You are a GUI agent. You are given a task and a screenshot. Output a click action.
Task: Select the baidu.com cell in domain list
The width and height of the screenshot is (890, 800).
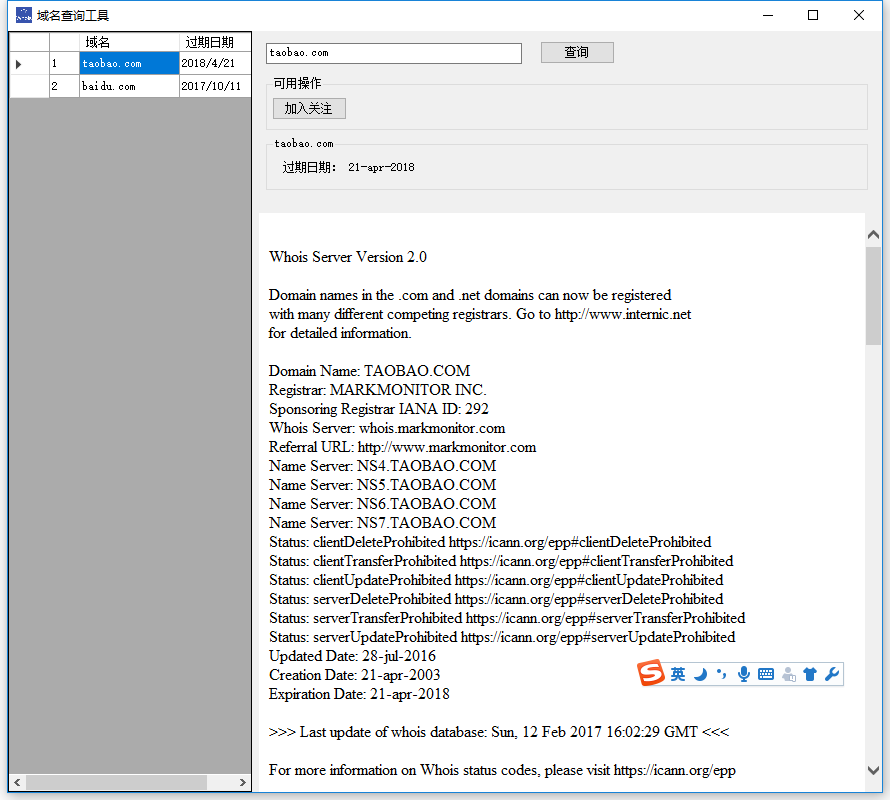coord(129,86)
